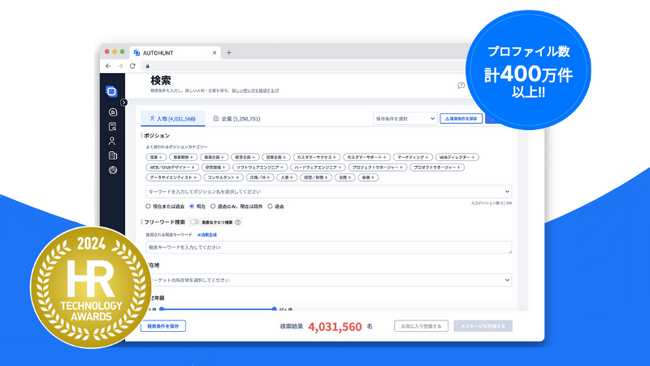Open the company building icon in sidebar
The width and height of the screenshot is (650, 366).
(112, 155)
